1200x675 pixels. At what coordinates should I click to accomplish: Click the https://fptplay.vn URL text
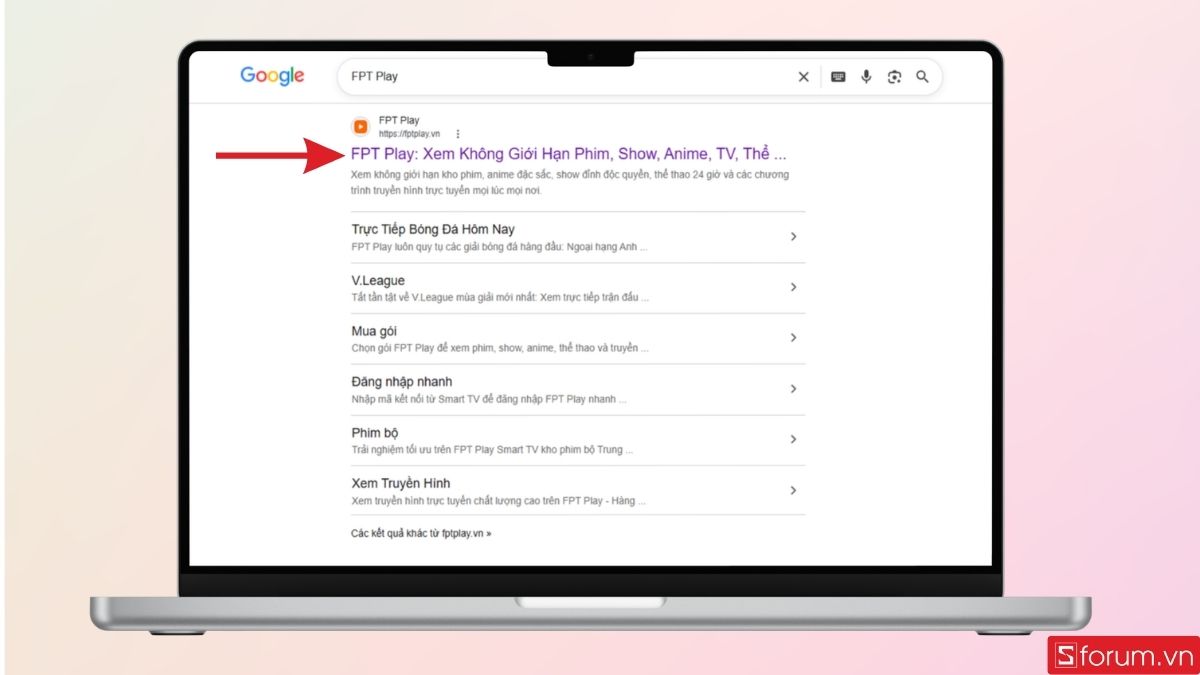[409, 134]
